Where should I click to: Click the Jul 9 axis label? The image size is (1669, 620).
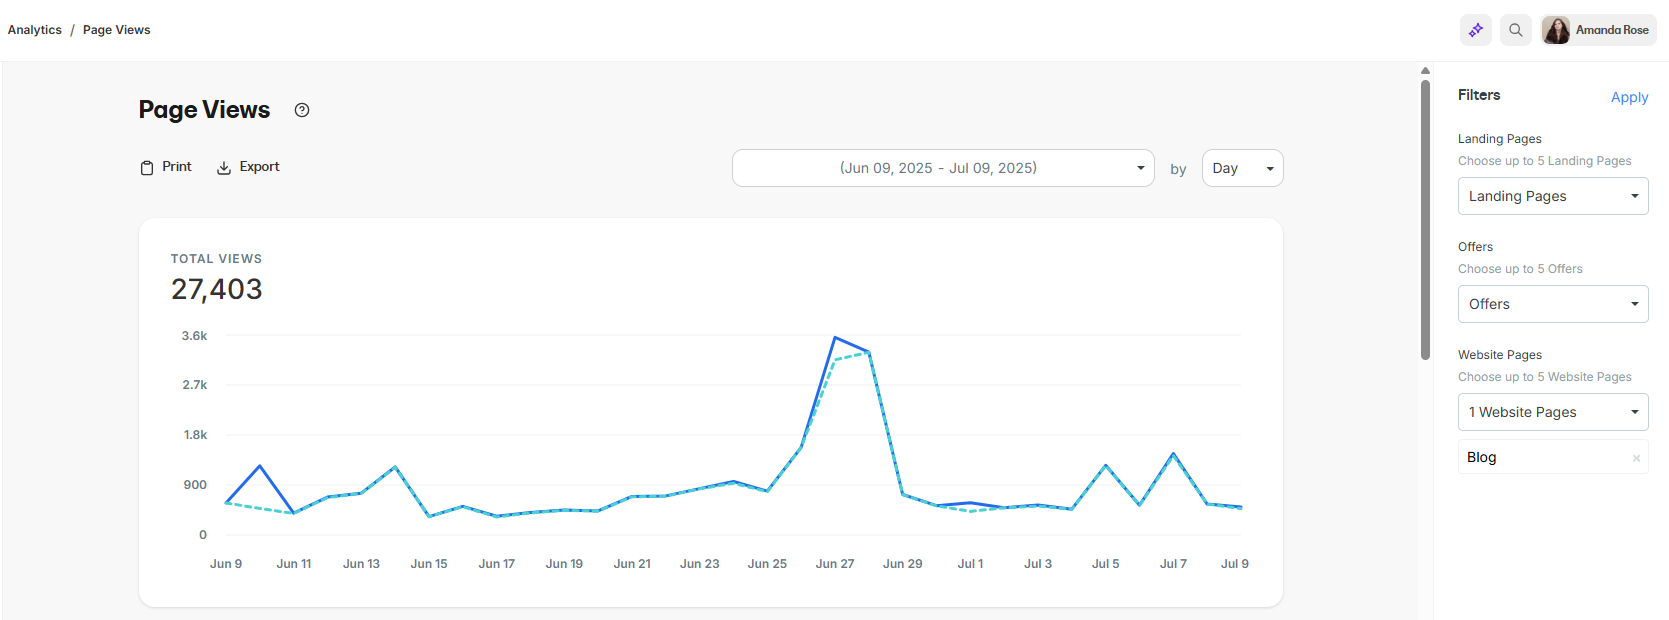1235,564
